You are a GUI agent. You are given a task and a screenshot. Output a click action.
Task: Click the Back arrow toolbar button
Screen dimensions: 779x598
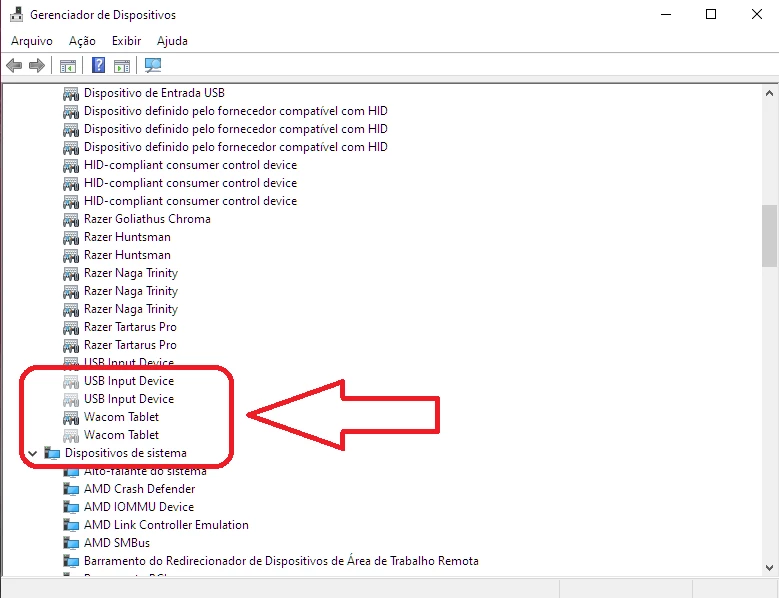click(x=14, y=65)
